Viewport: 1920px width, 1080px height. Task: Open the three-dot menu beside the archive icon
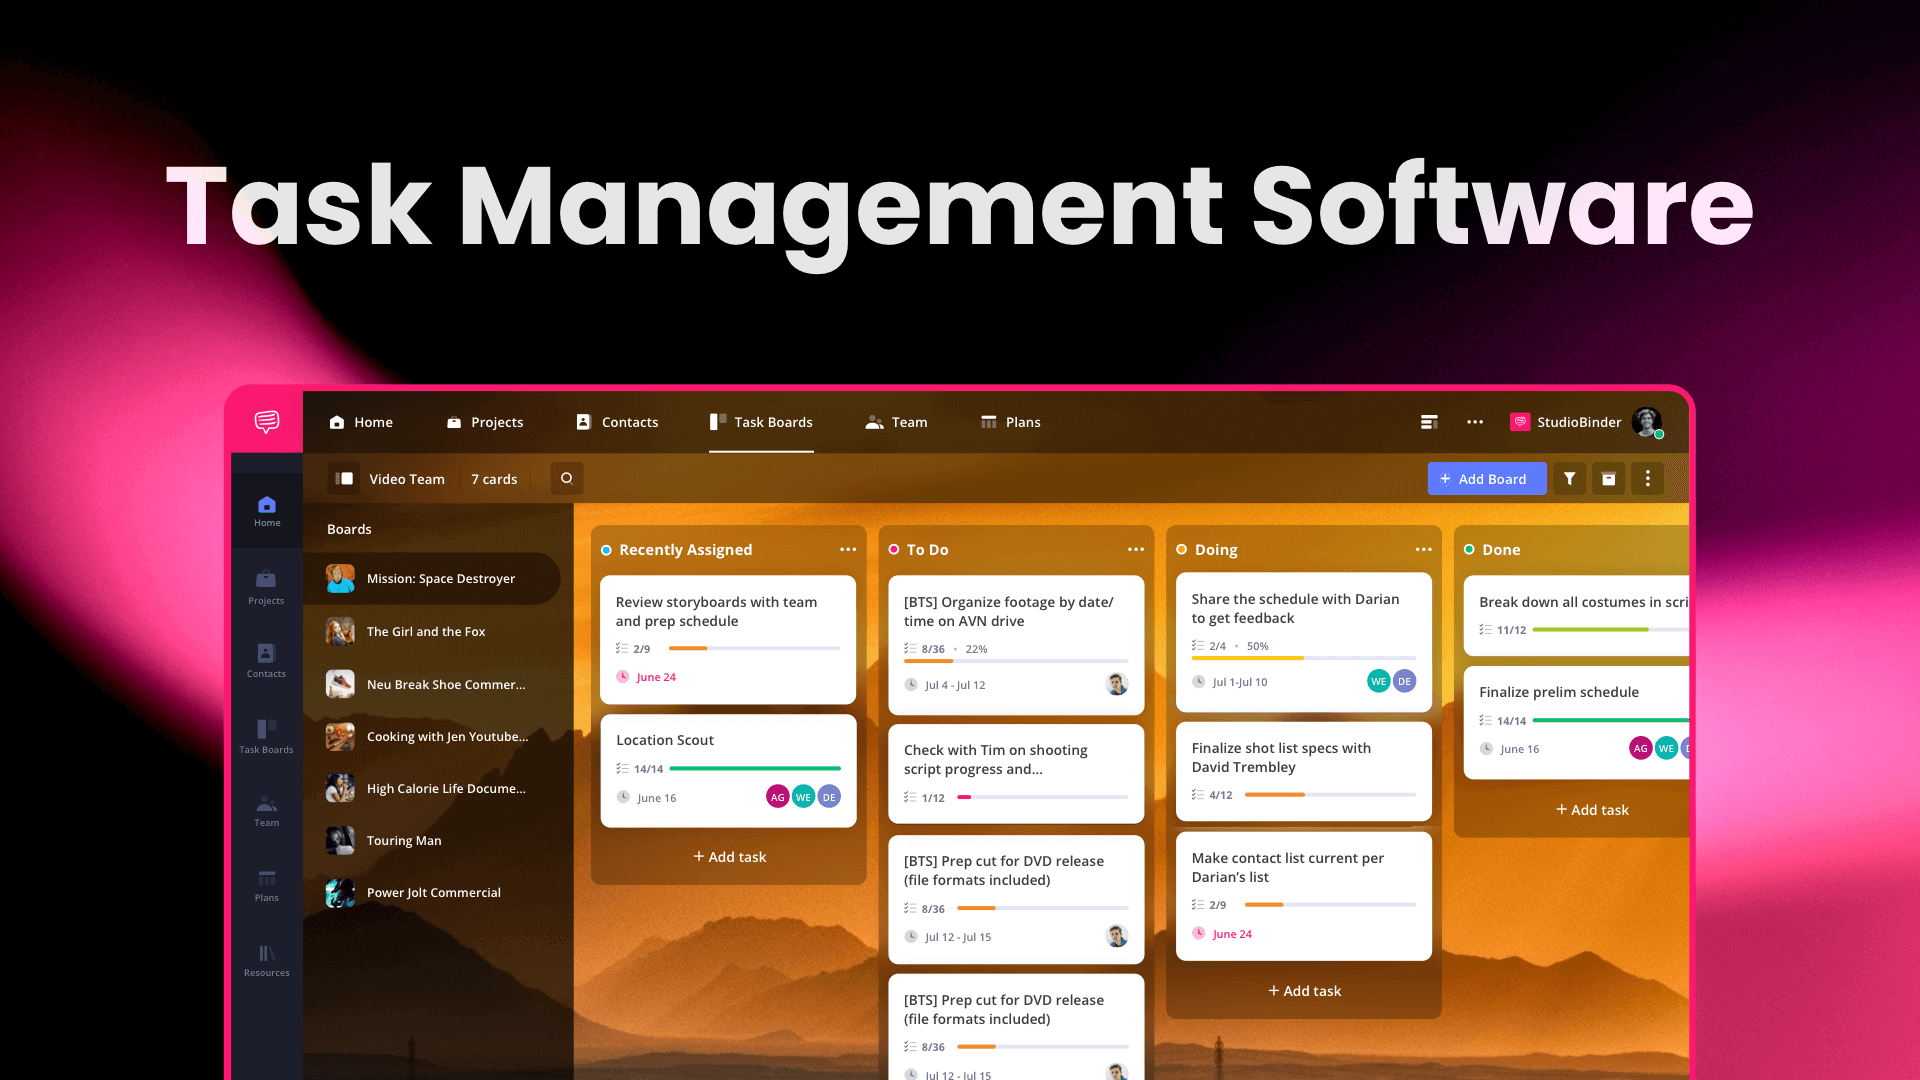pos(1647,478)
